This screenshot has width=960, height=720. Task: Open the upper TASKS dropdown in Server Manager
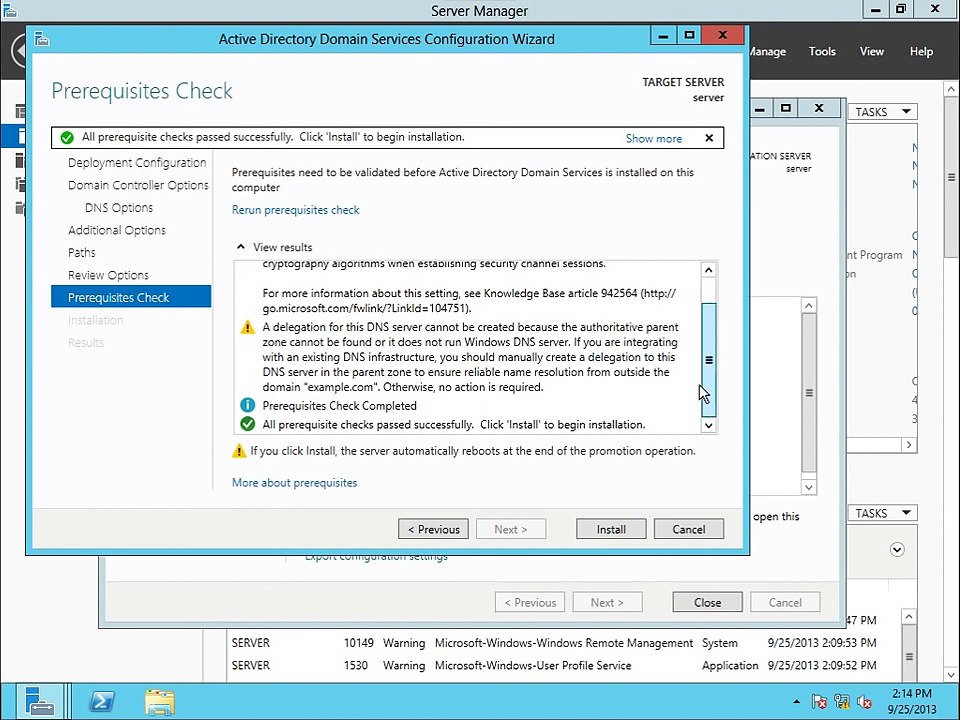(x=882, y=112)
